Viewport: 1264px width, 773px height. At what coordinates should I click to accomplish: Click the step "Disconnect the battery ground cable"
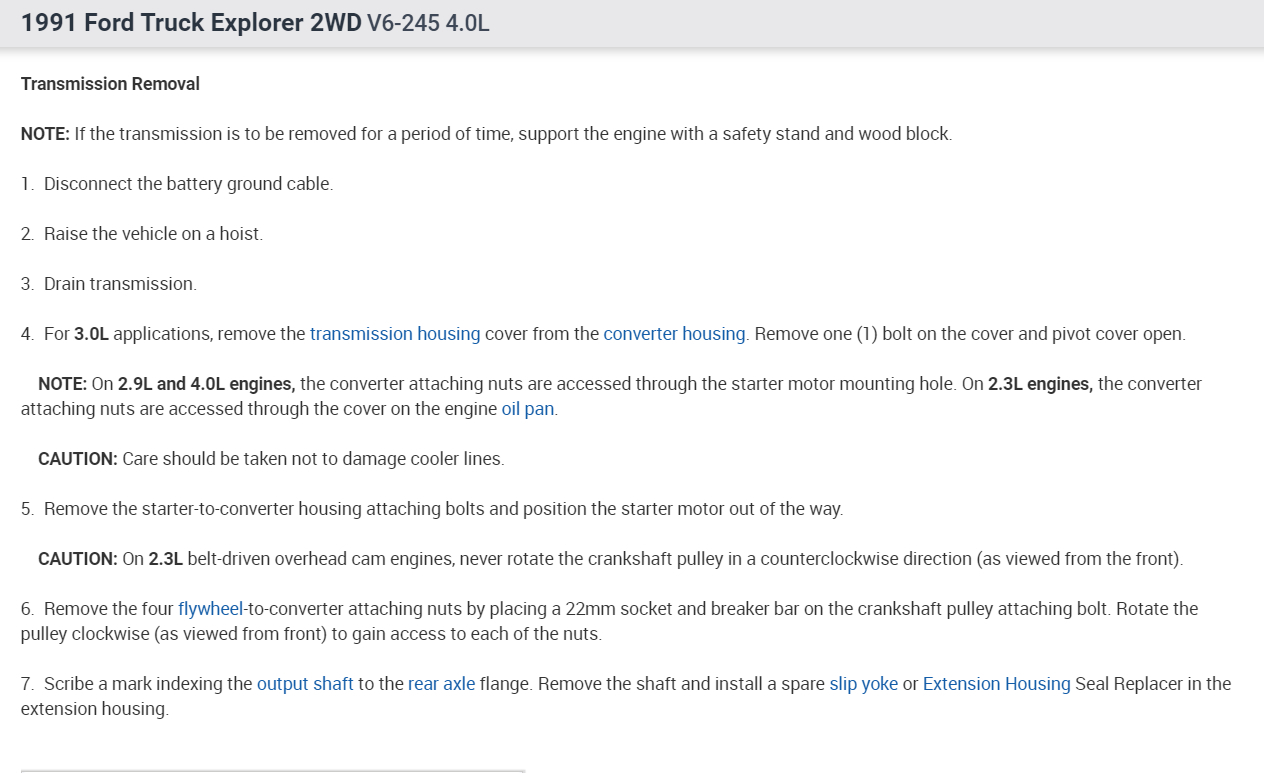[188, 184]
